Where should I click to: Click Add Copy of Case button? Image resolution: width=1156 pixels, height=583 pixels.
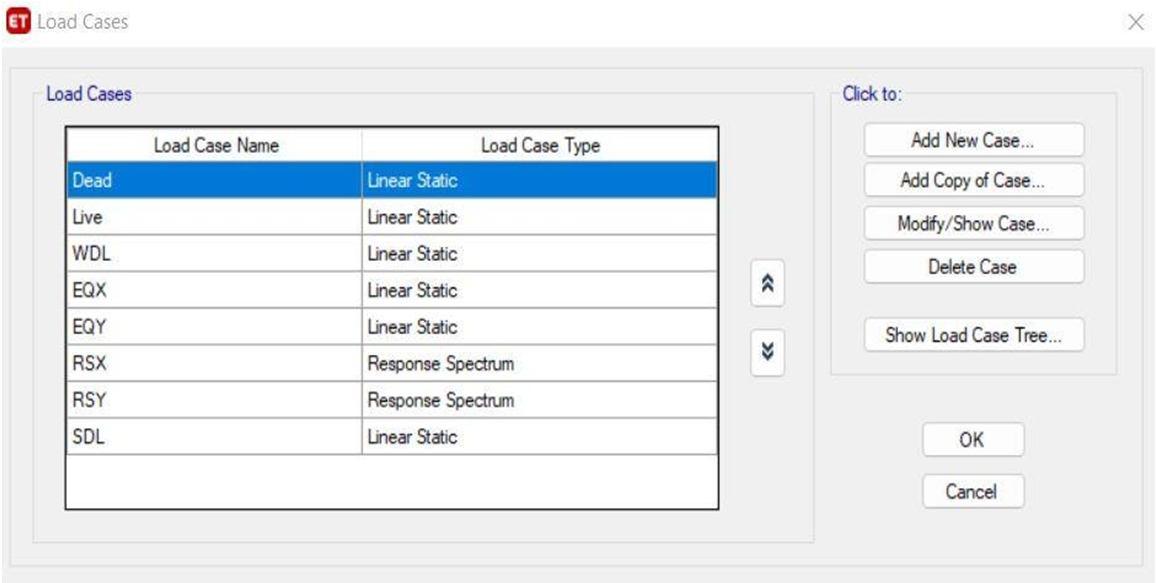click(x=973, y=181)
